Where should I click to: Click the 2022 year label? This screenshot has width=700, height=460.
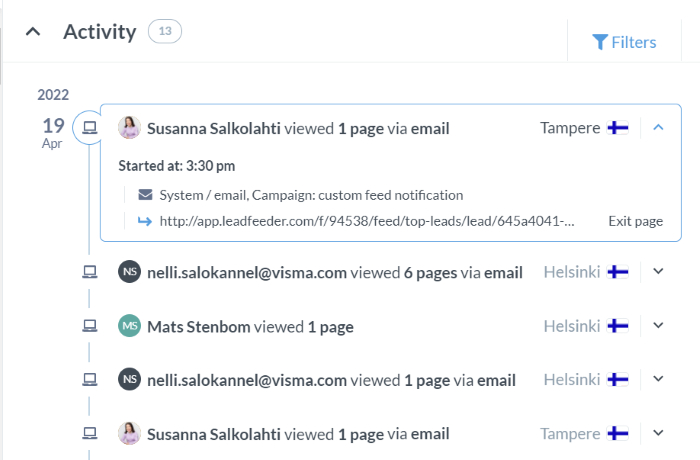click(x=53, y=95)
